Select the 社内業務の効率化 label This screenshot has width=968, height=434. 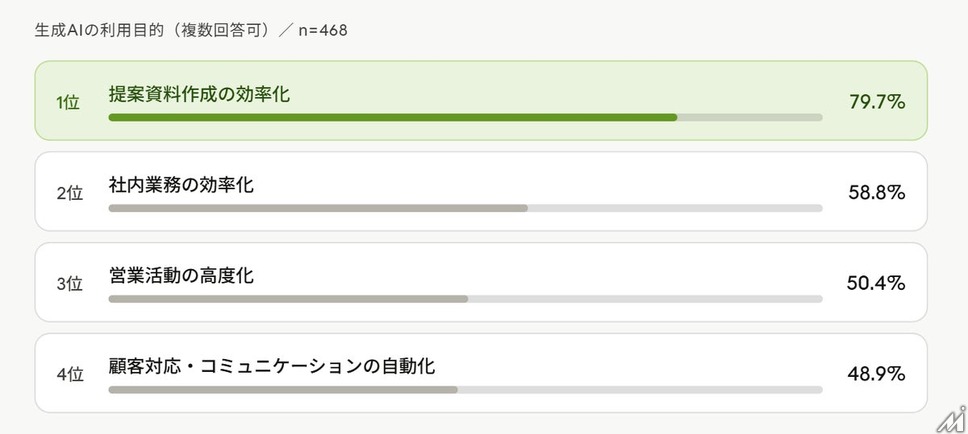click(x=181, y=184)
